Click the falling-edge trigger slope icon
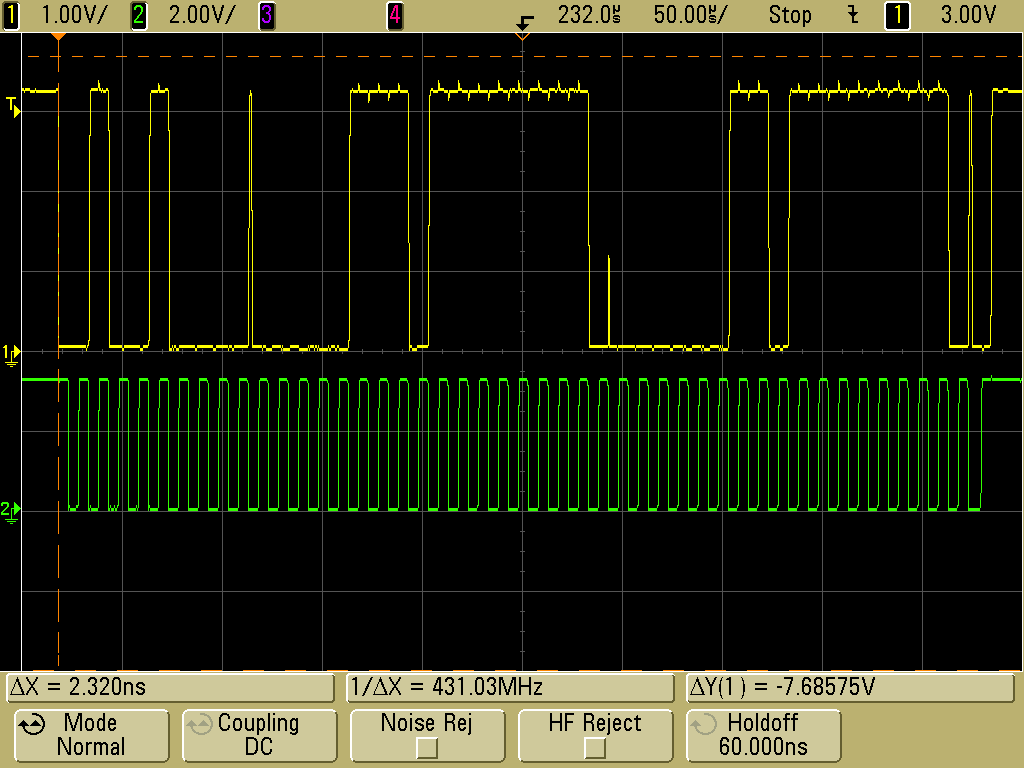This screenshot has height=768, width=1024. point(853,14)
